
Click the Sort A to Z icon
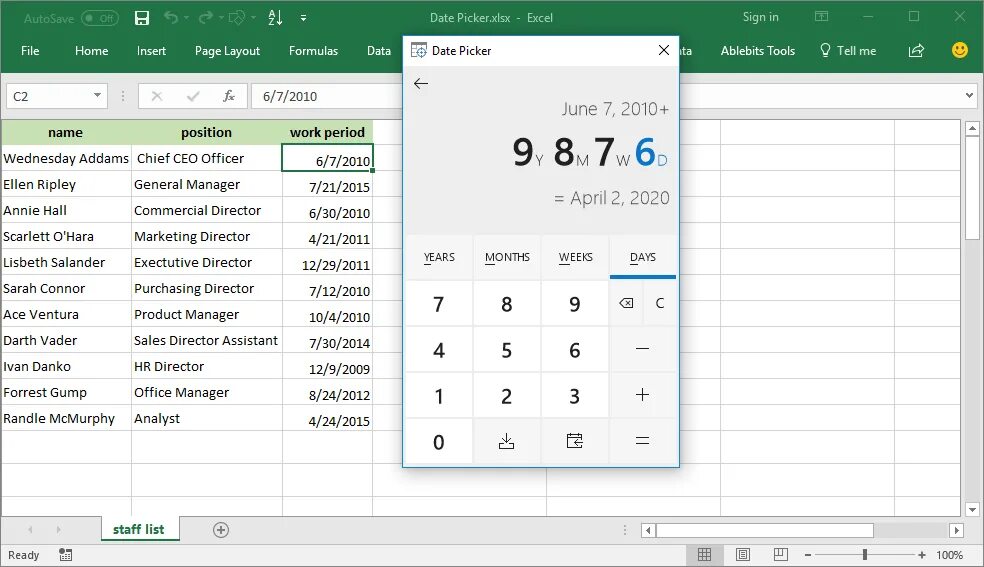point(275,18)
